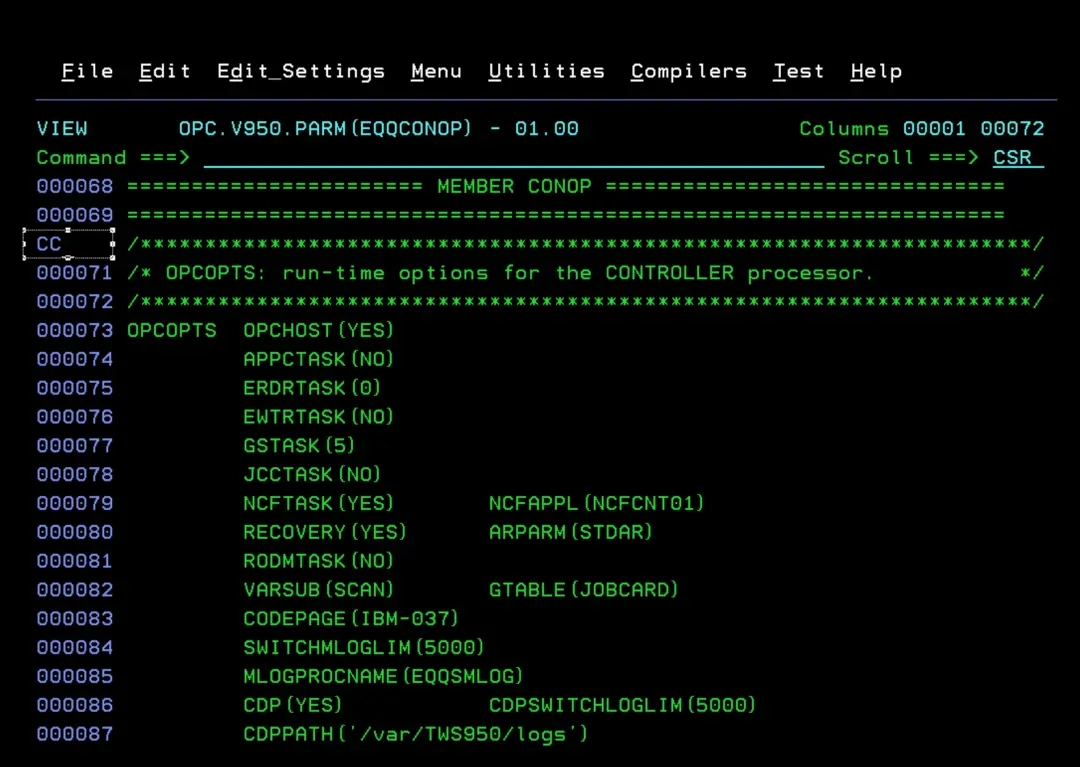
Task: Click line number 000071
Action: click(74, 273)
